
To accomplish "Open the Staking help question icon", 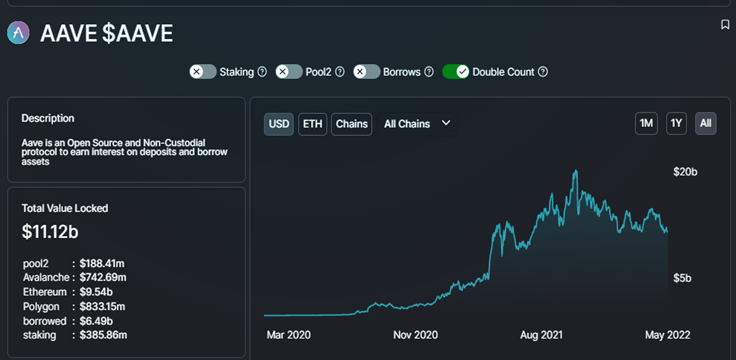I will [x=262, y=72].
